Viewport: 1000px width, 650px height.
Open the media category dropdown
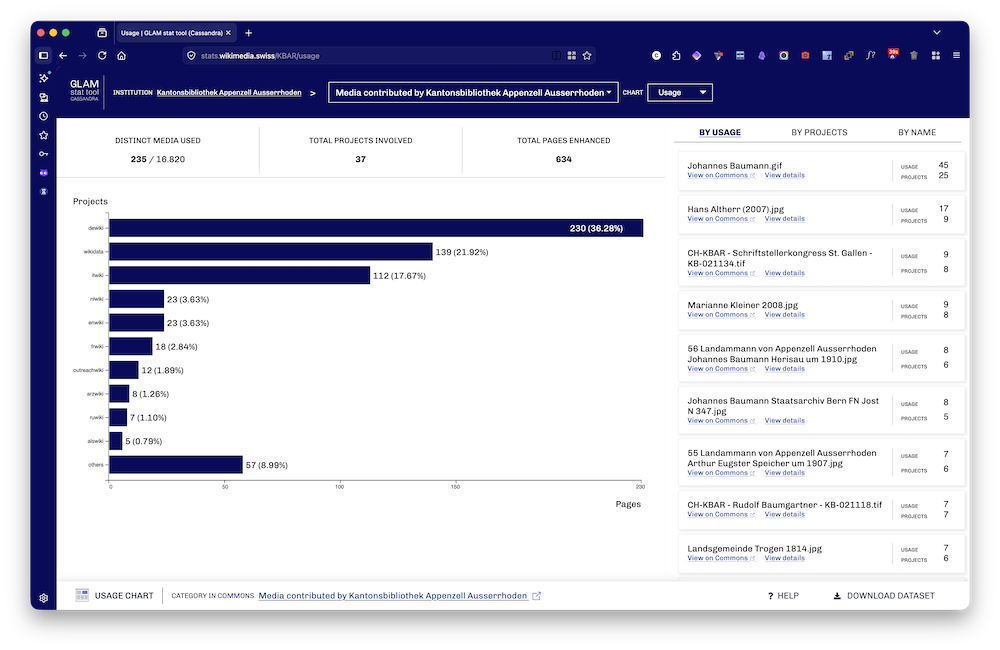tap(473, 92)
